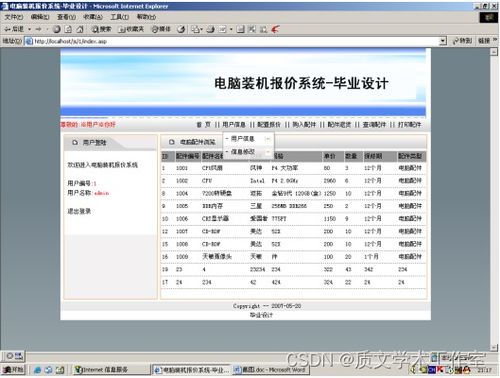Open the 编辑 (Edit) menu
Viewport: 500px width, 378px height.
click(40, 17)
